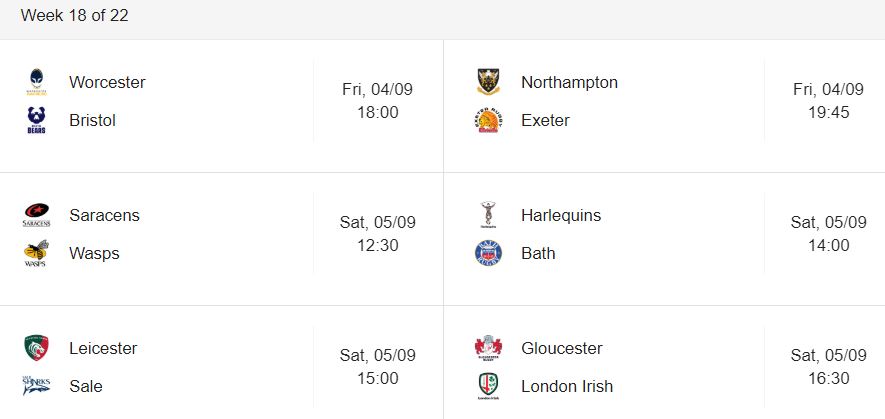This screenshot has width=885, height=419.
Task: Click the Exeter Chiefs logo
Action: (x=488, y=120)
